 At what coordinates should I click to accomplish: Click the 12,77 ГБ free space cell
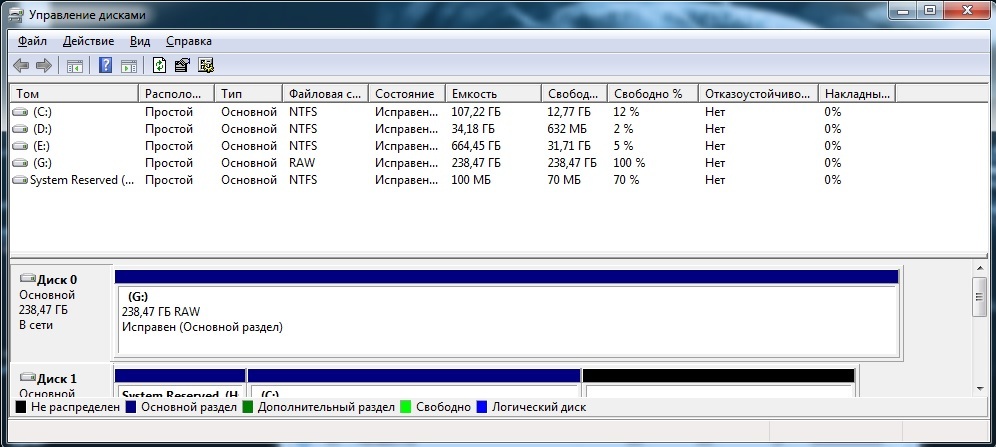coord(569,112)
